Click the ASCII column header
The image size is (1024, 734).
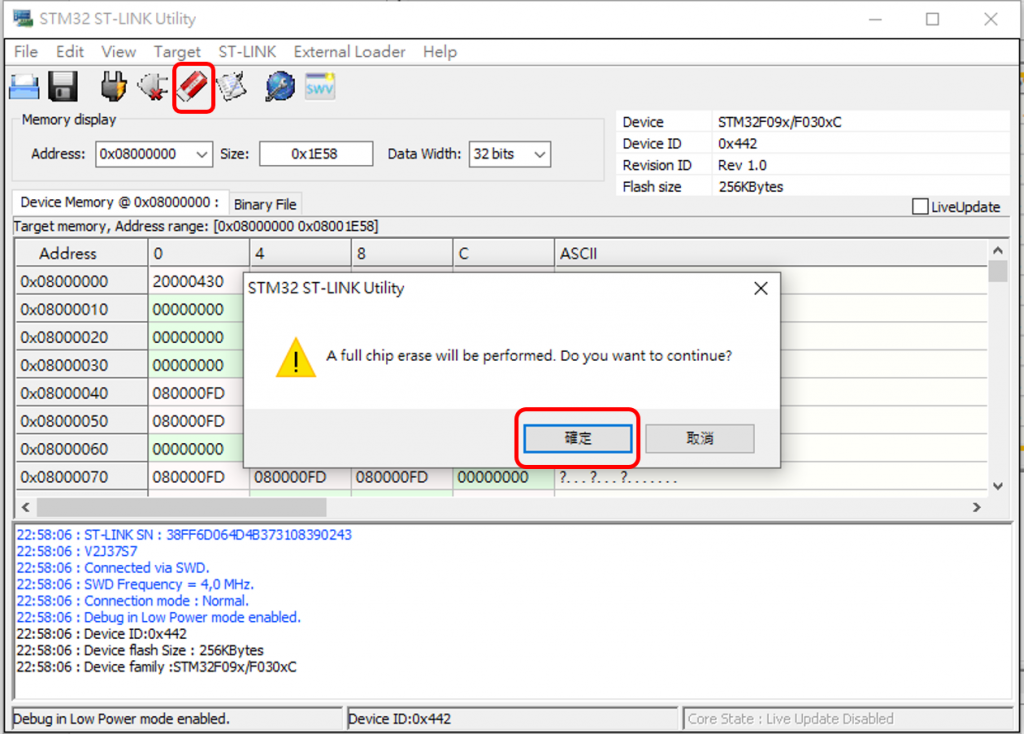click(x=771, y=253)
